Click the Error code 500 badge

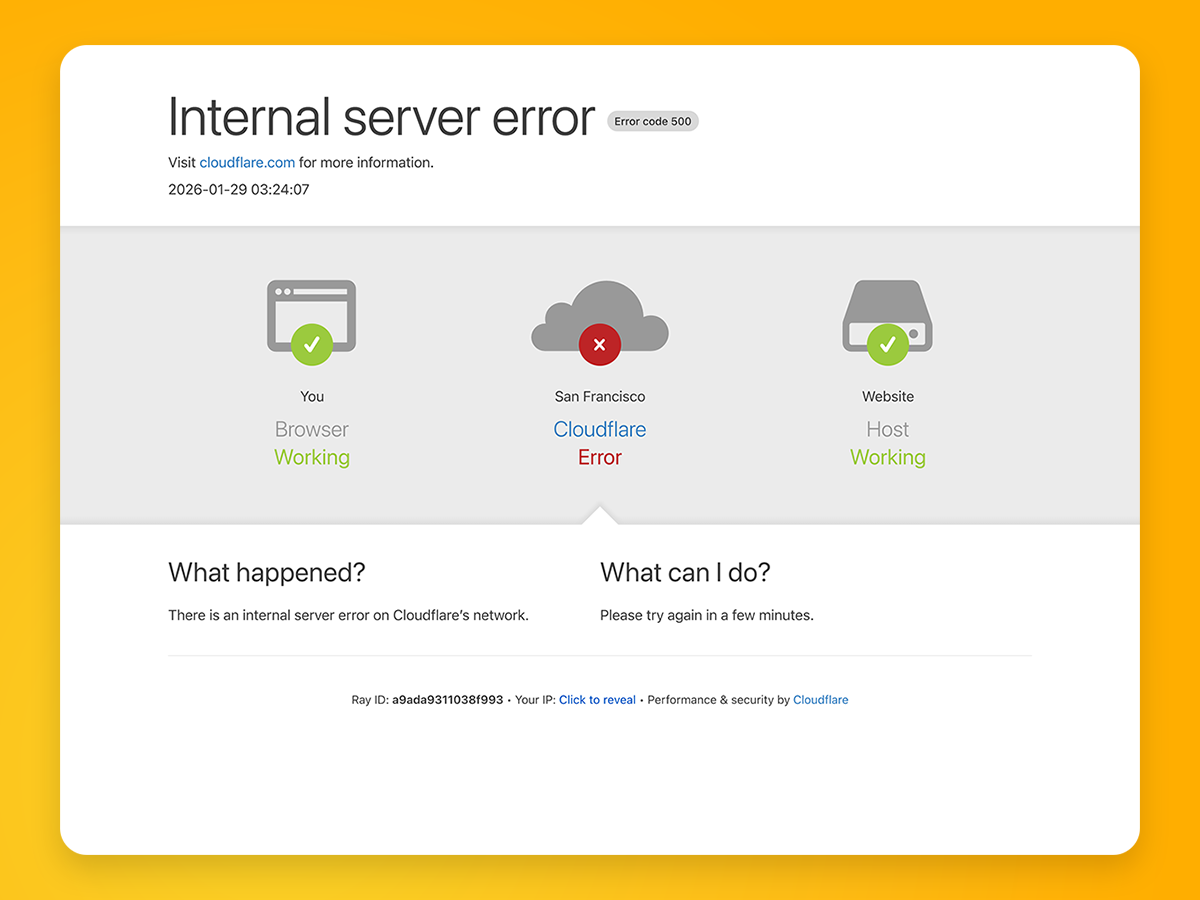[x=653, y=120]
